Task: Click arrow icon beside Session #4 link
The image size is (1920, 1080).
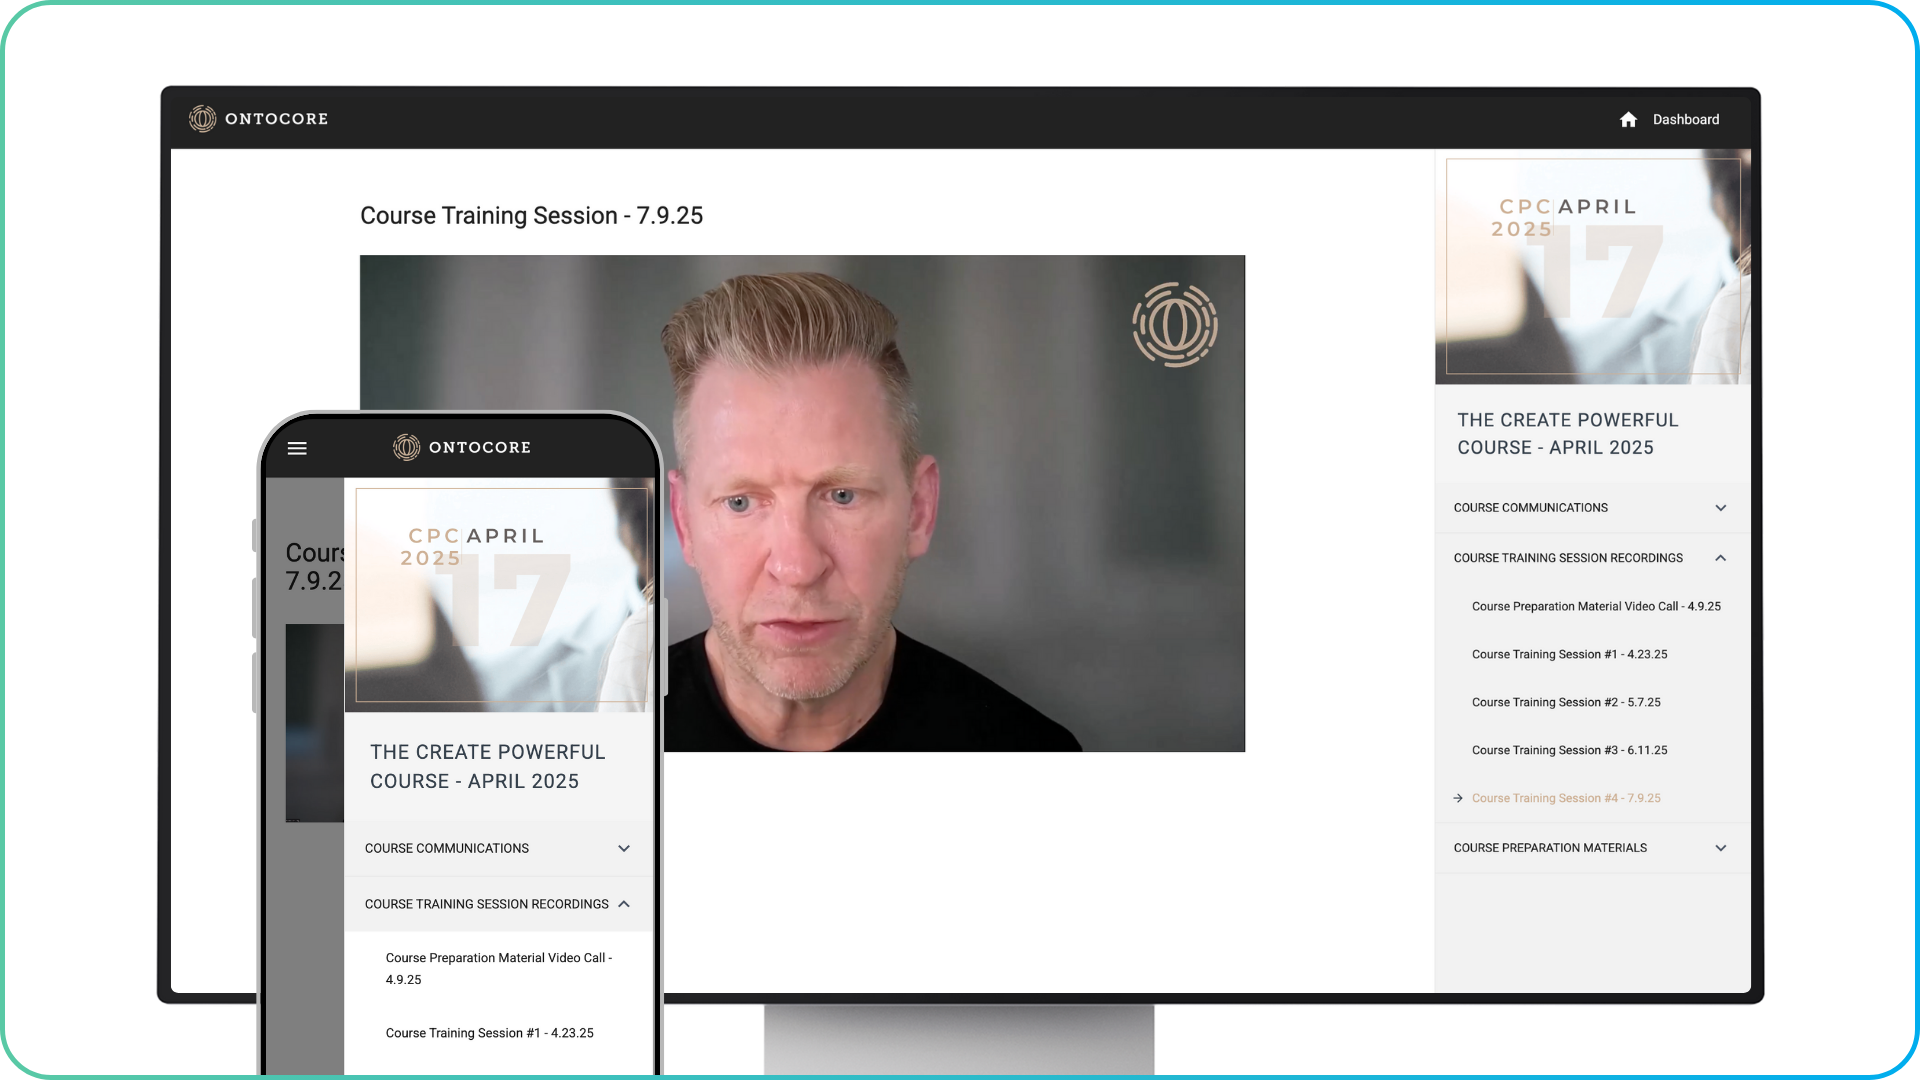Action: tap(1458, 798)
